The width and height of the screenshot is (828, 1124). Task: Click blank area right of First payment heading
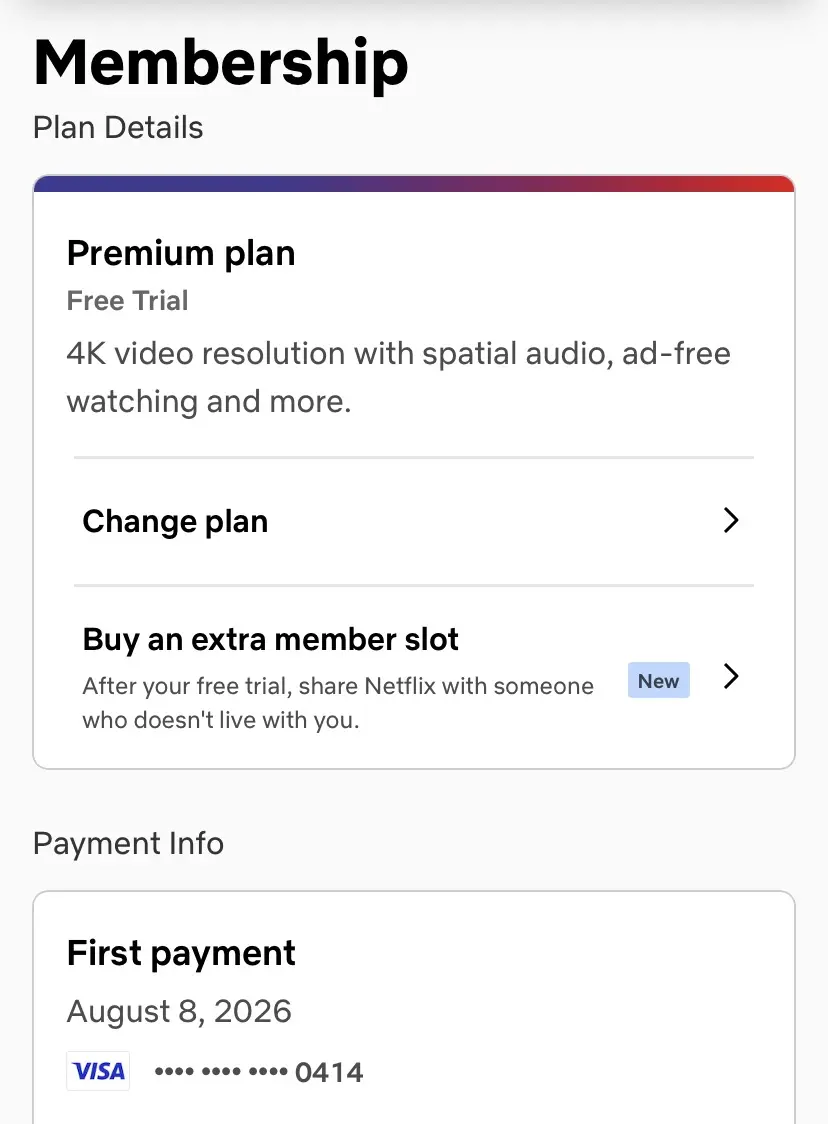(538, 954)
